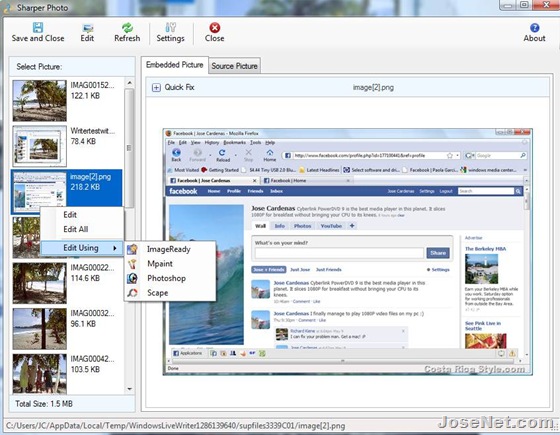560x435 pixels.
Task: Select the IMAG00042 picture thumbnail
Action: 39,374
